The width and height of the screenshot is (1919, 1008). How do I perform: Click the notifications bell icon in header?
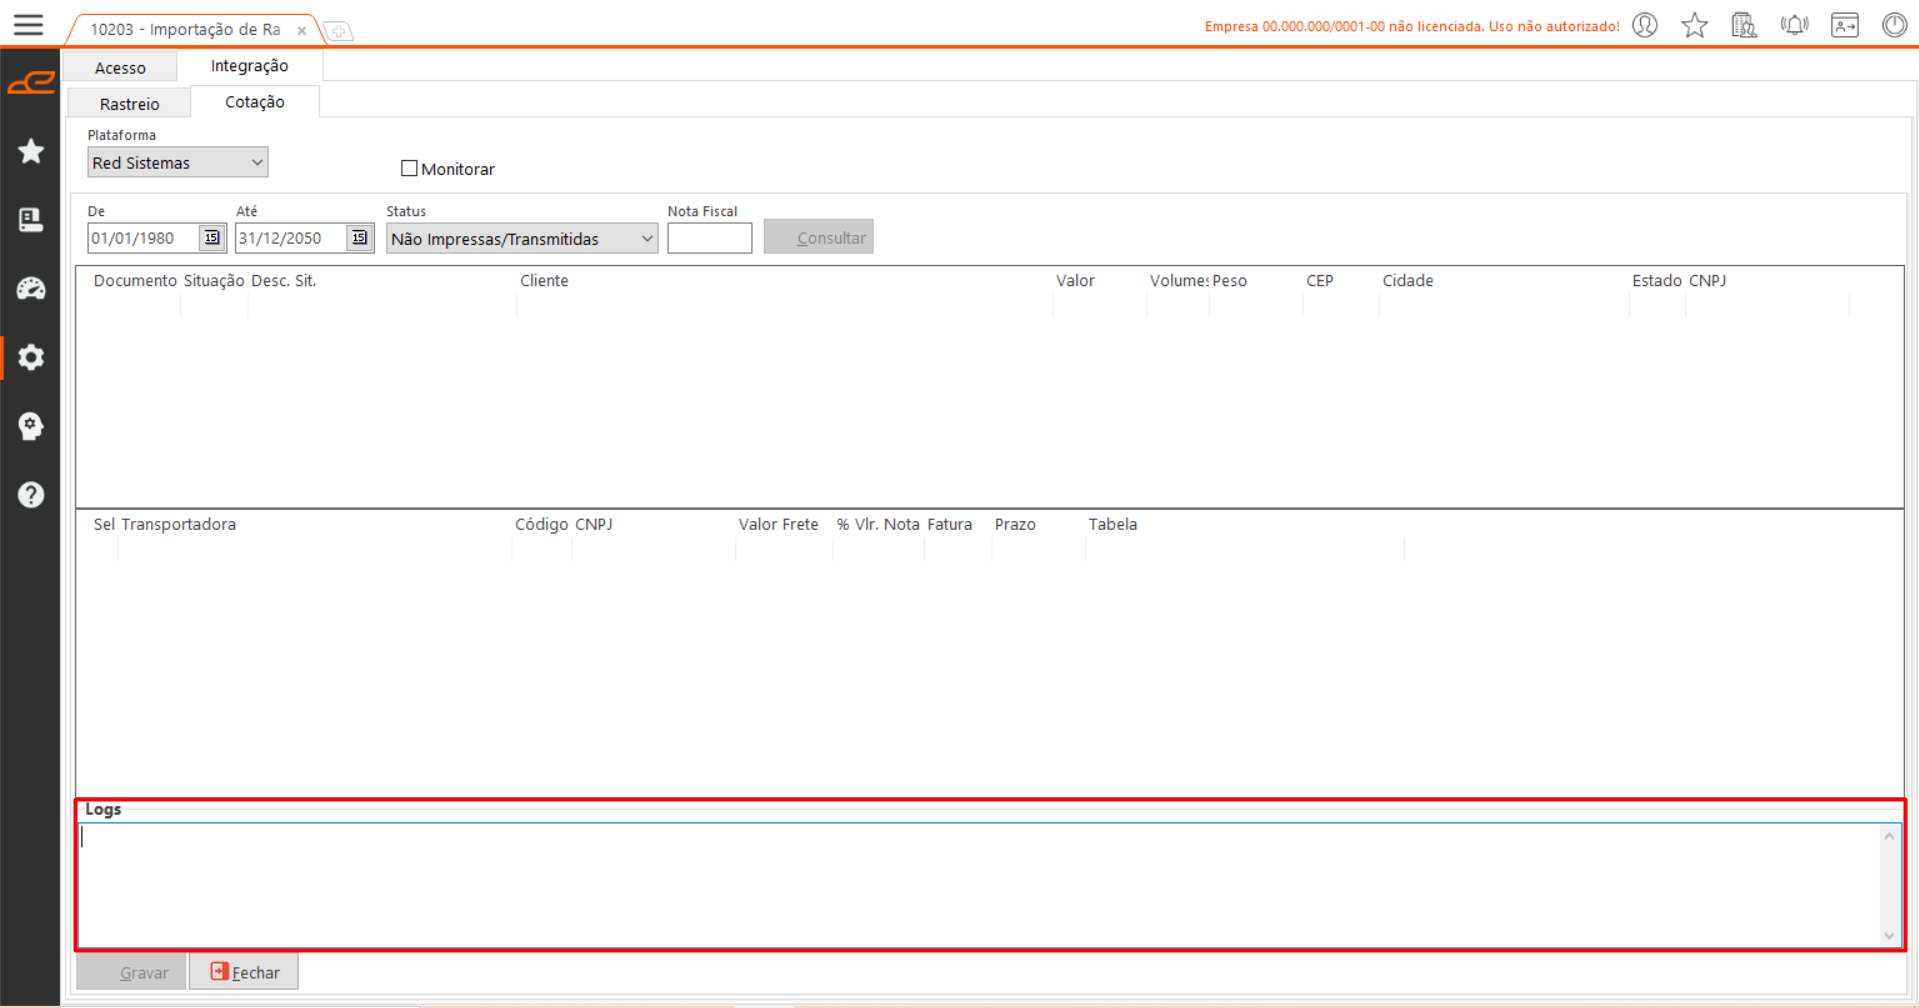pos(1794,26)
